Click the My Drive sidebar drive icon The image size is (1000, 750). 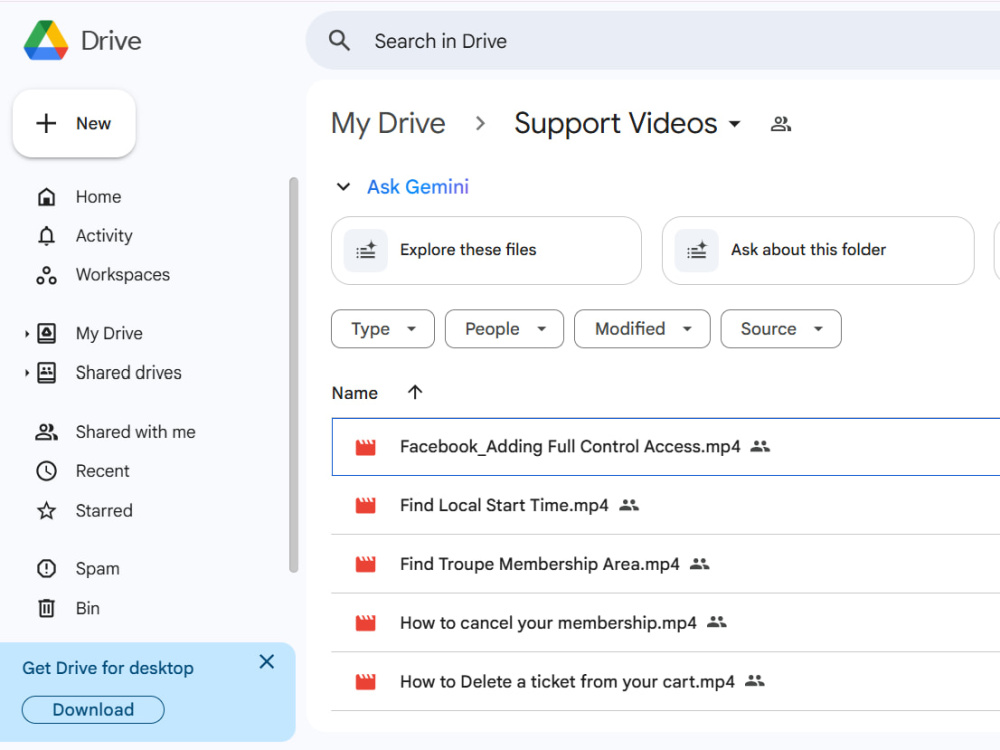coord(47,334)
